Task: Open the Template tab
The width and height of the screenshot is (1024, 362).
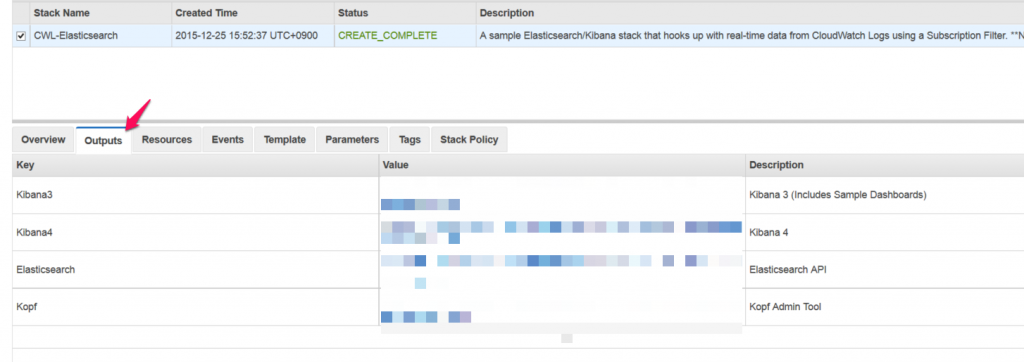Action: (x=285, y=140)
